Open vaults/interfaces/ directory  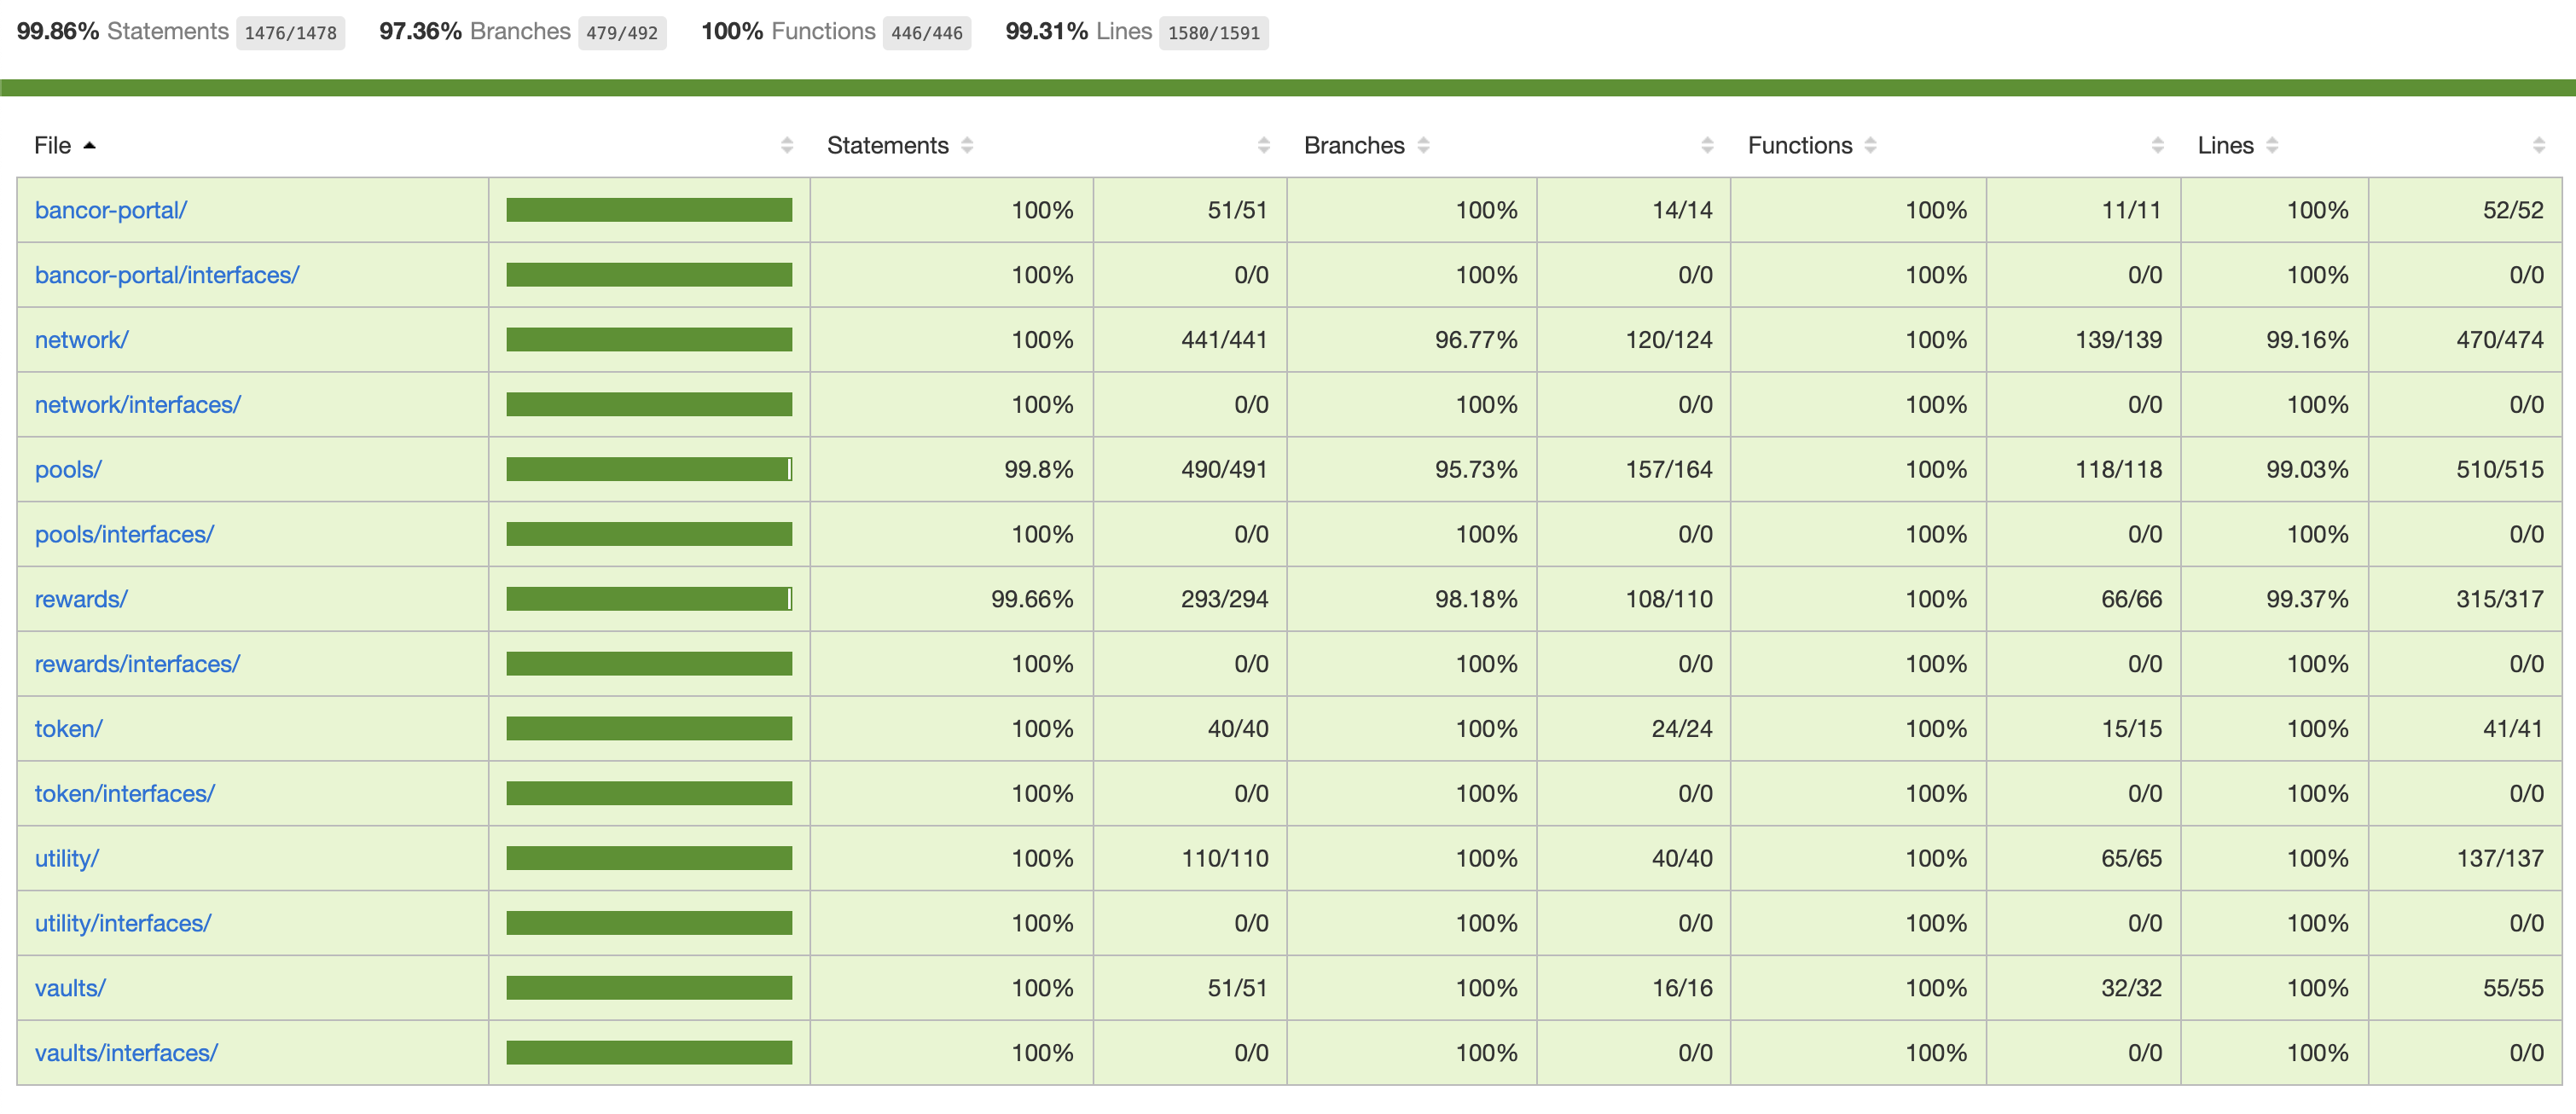126,1053
